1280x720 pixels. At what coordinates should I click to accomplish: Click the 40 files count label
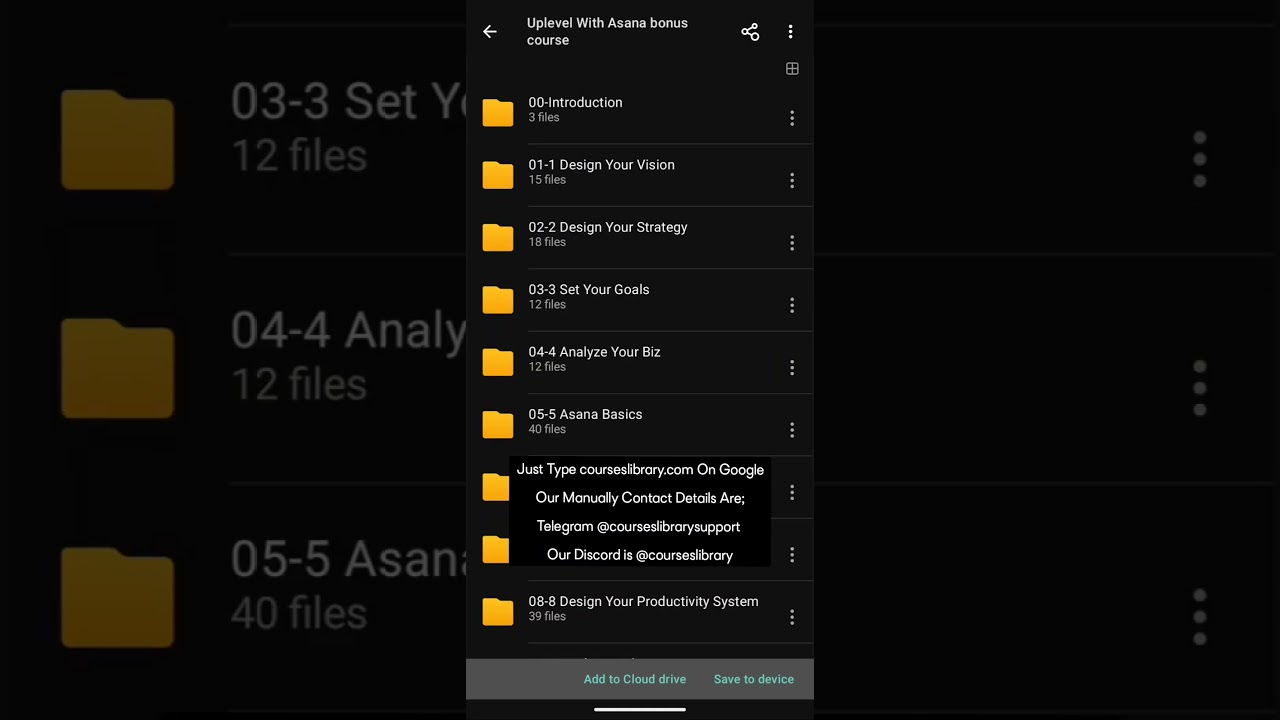[547, 430]
